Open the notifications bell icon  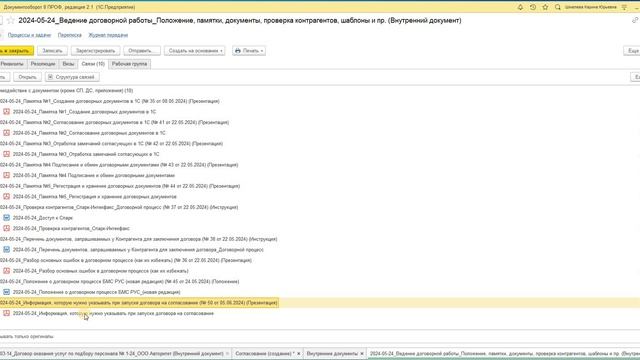(520, 7)
